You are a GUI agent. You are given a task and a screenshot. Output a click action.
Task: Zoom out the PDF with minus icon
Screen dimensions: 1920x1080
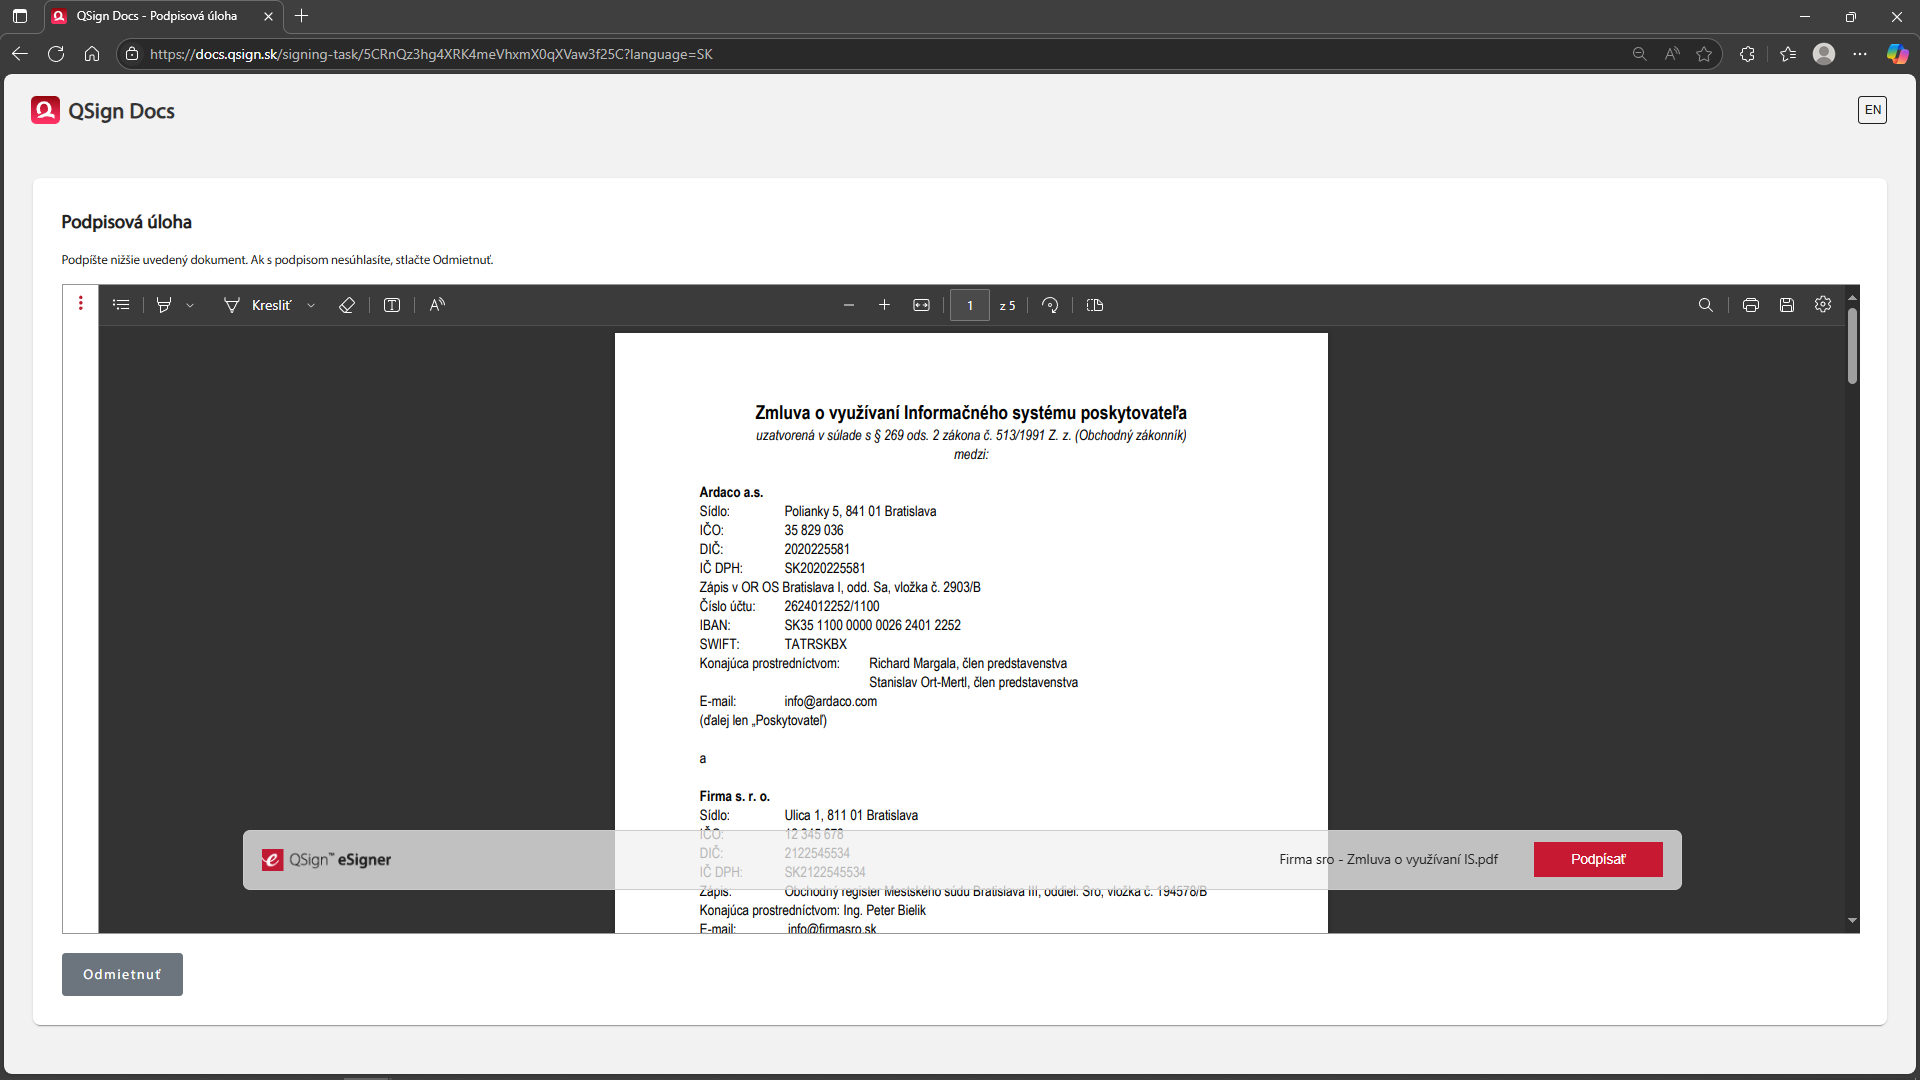[x=849, y=305]
